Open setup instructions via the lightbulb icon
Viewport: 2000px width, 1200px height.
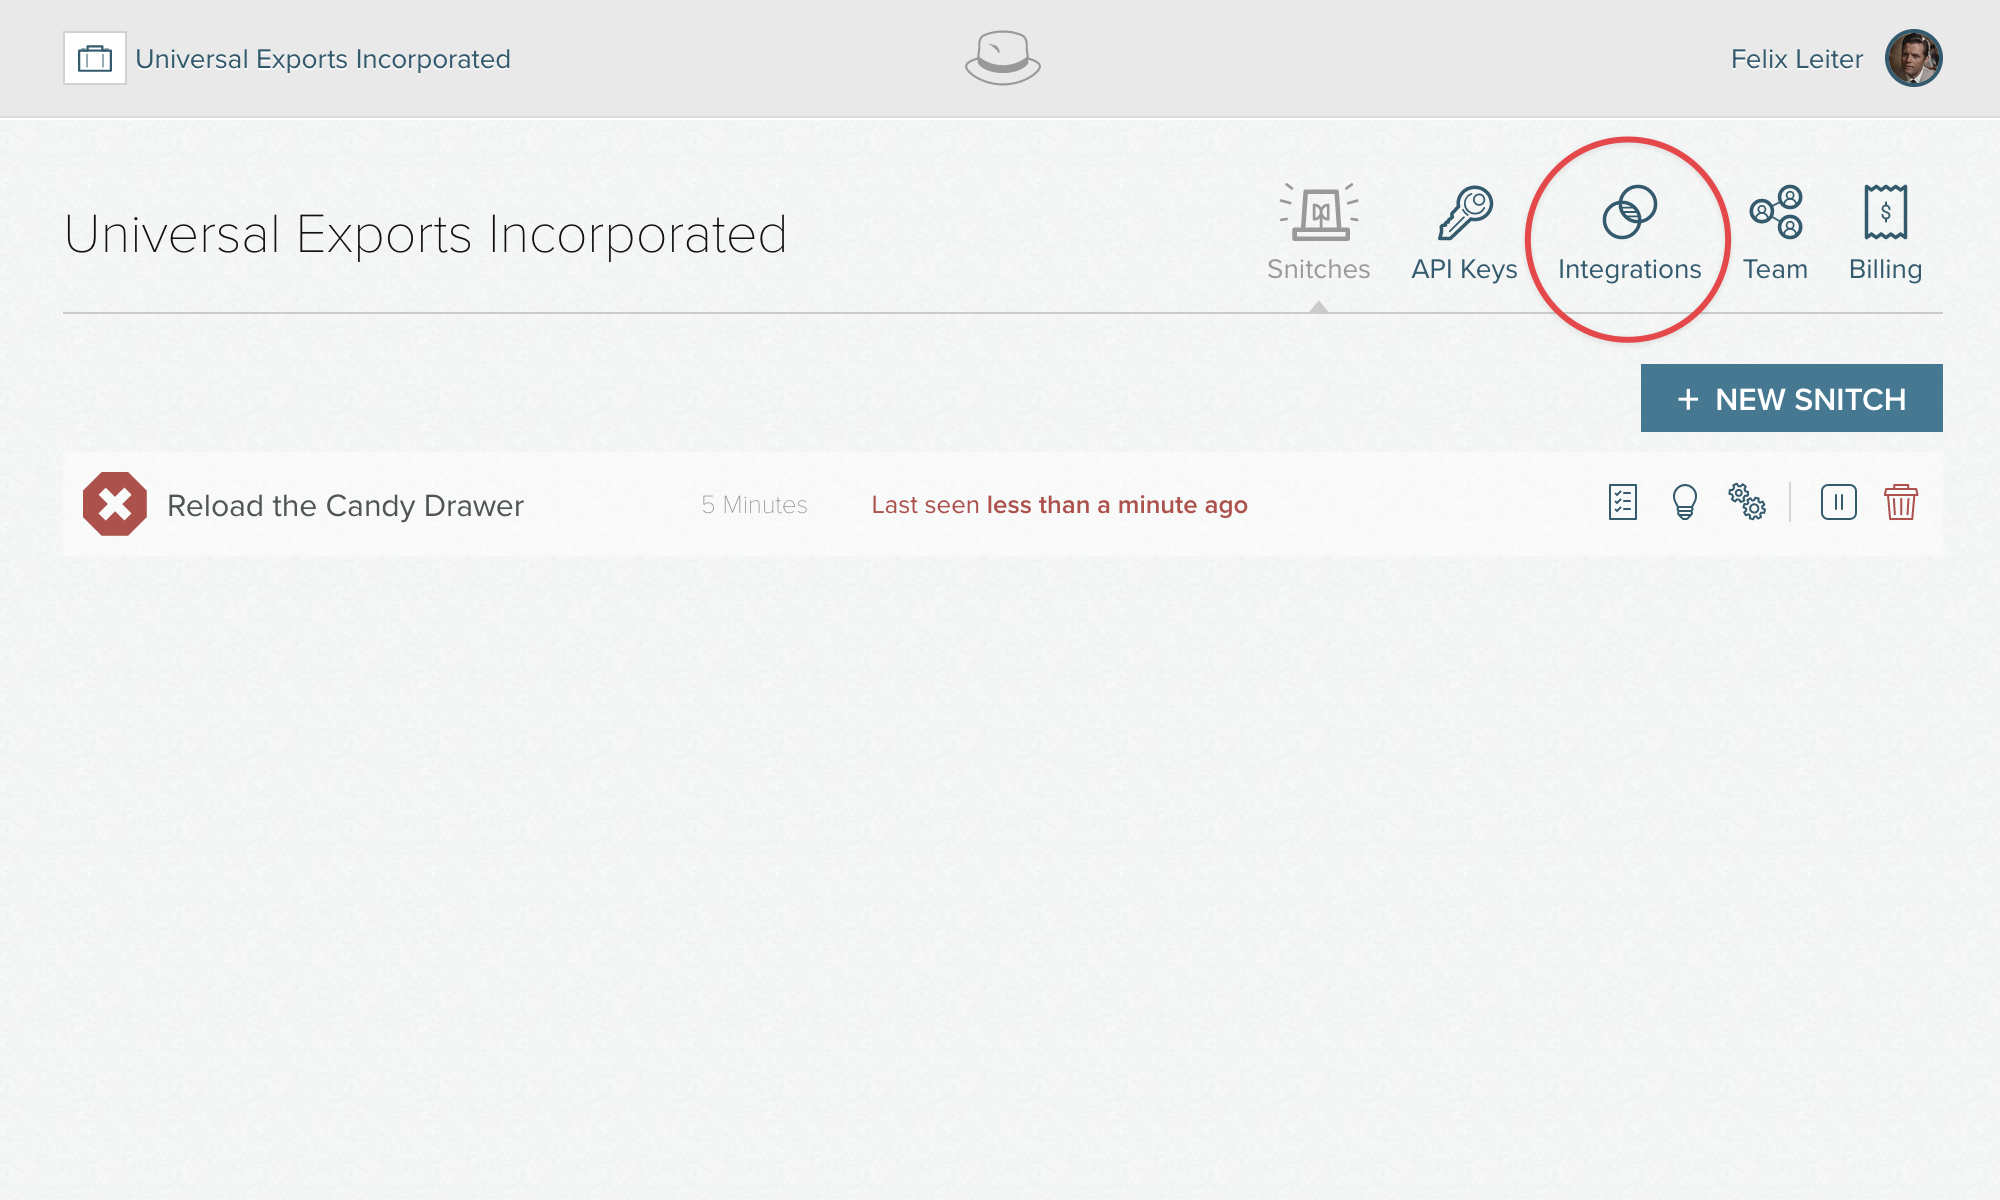1684,504
